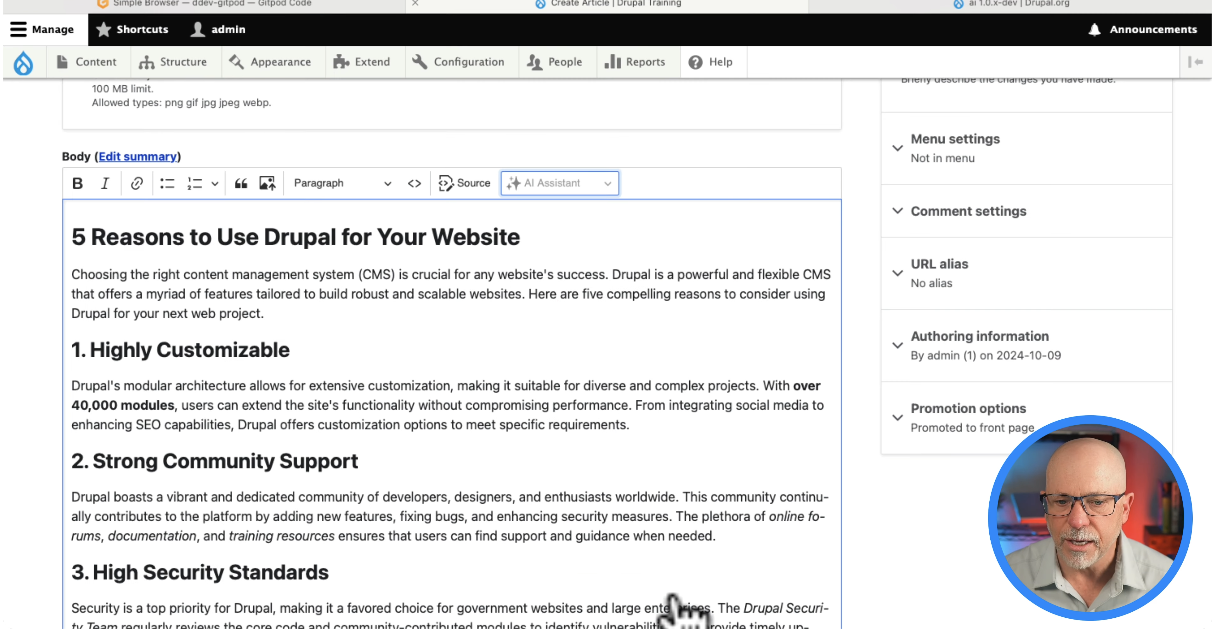
Task: Open the Structure admin menu
Action: click(x=173, y=62)
